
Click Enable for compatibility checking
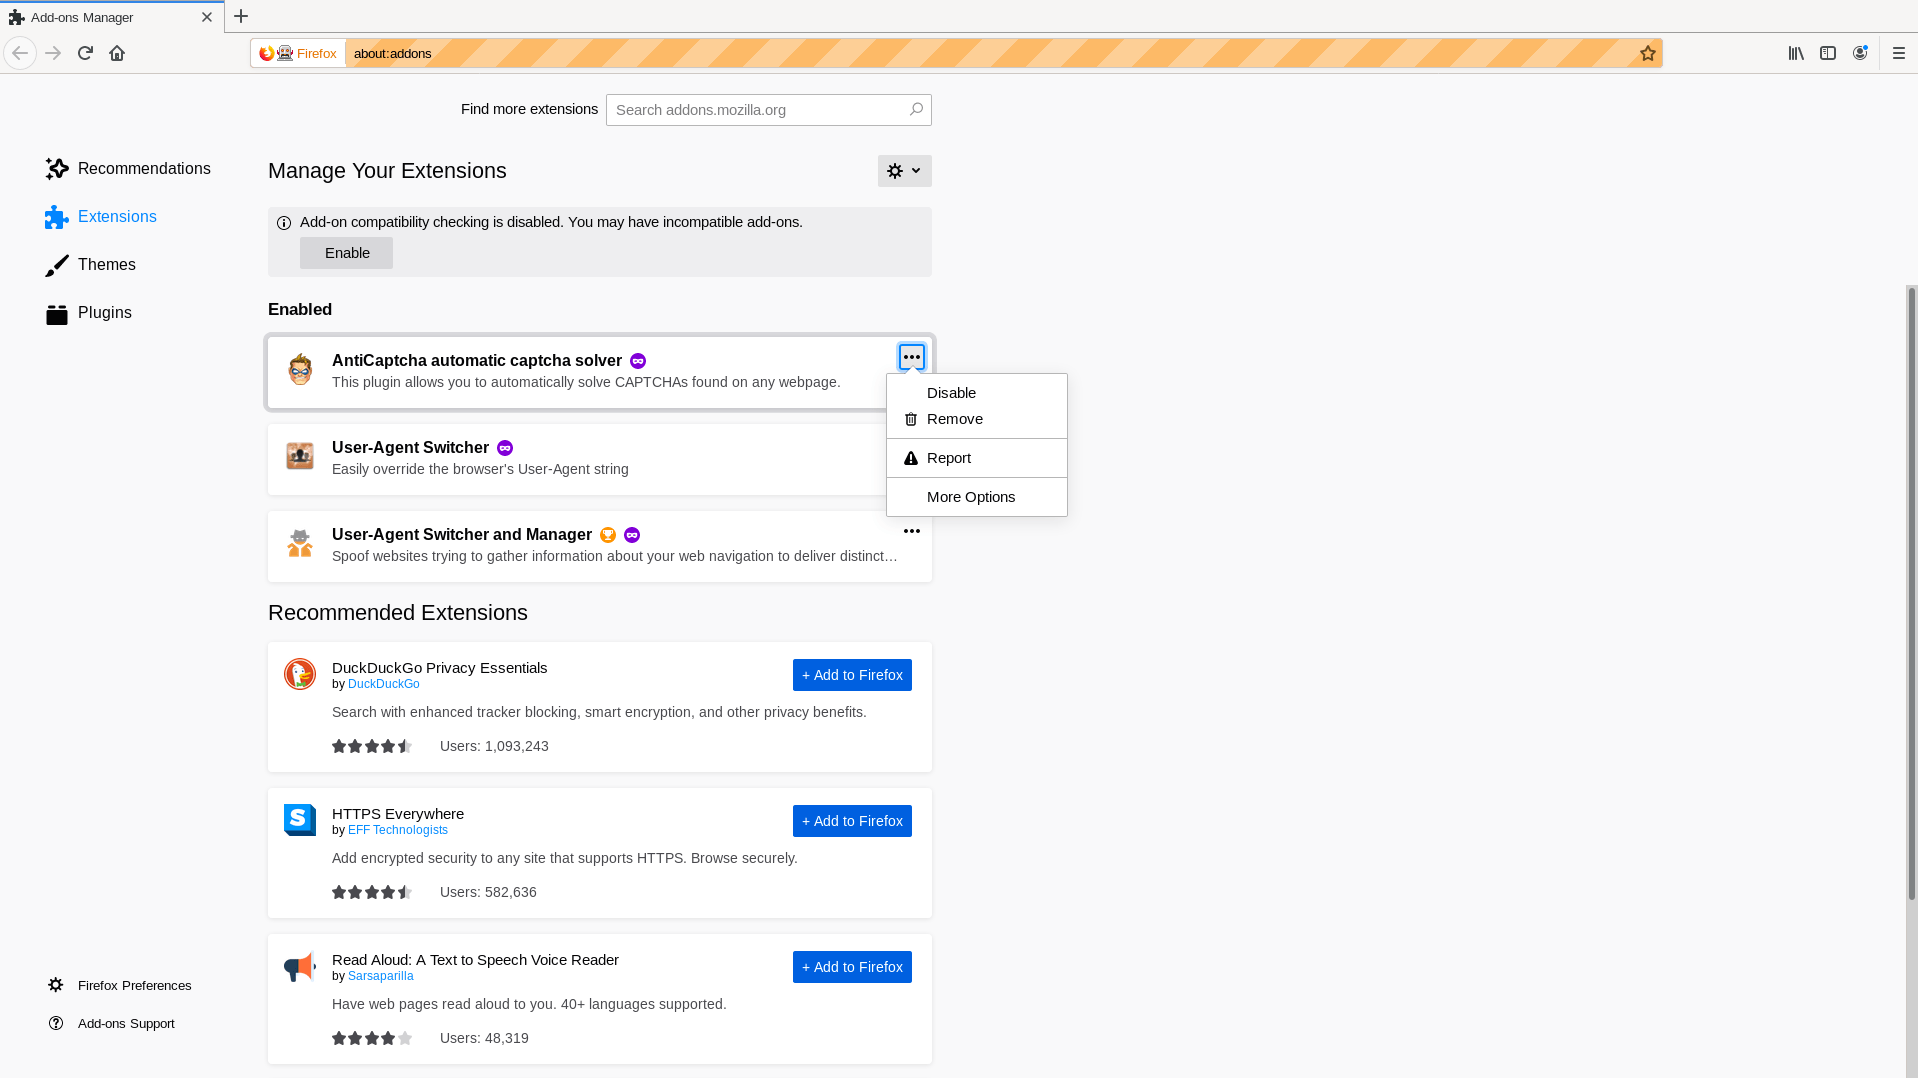coord(347,253)
